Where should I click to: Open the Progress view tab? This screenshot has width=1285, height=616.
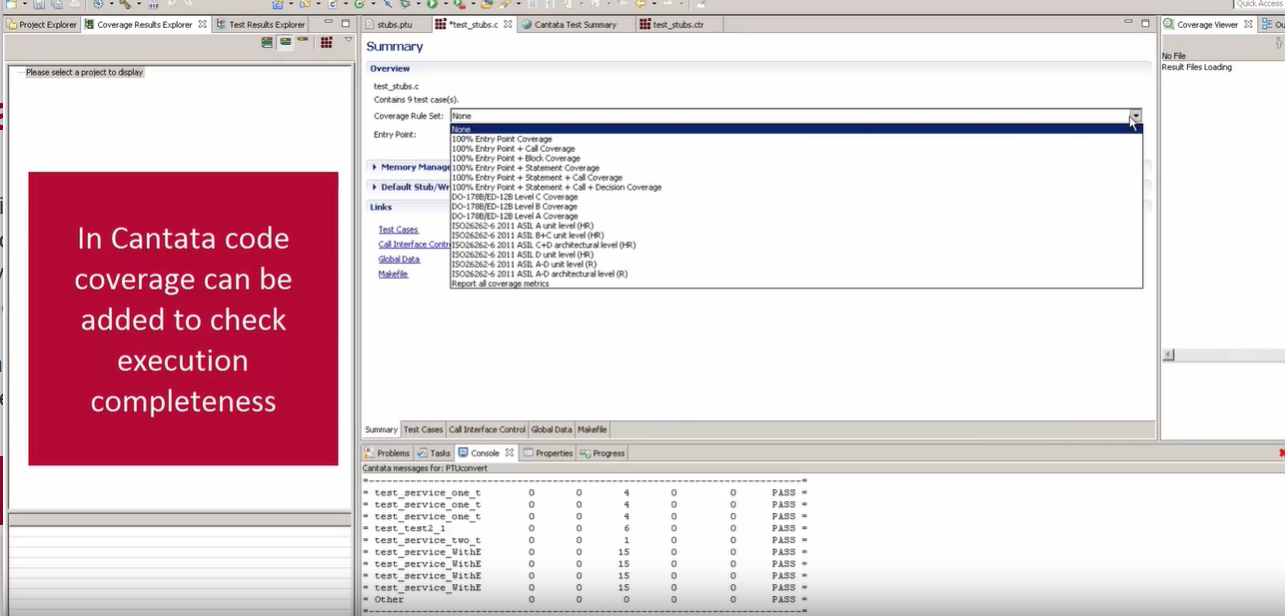(x=602, y=453)
